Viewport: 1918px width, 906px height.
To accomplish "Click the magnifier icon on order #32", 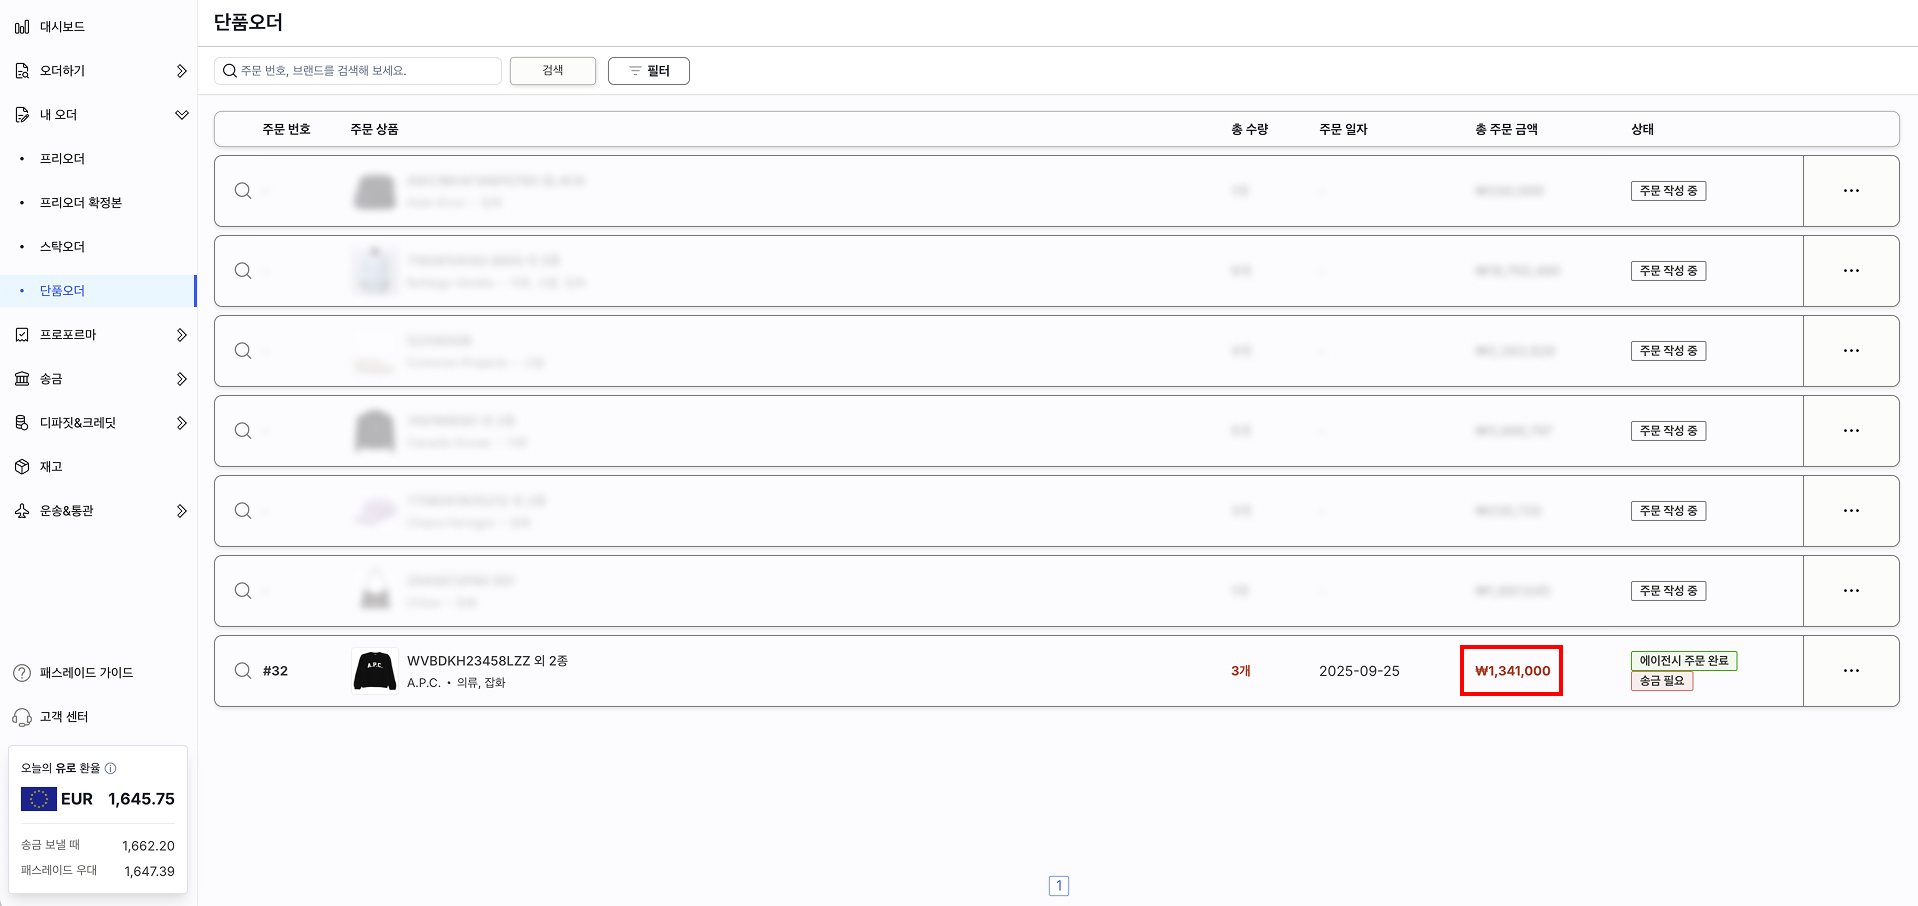I will pos(243,671).
